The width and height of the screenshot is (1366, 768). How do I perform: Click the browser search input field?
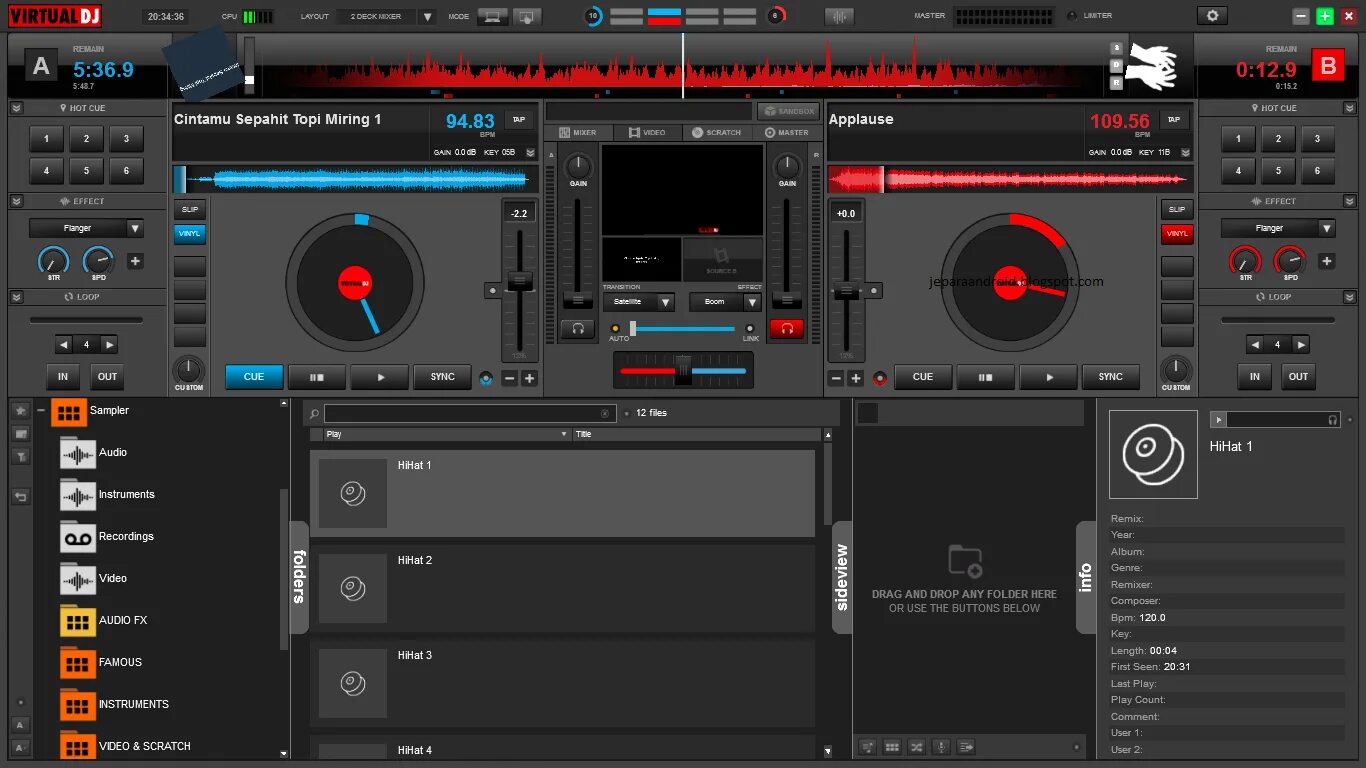point(469,413)
